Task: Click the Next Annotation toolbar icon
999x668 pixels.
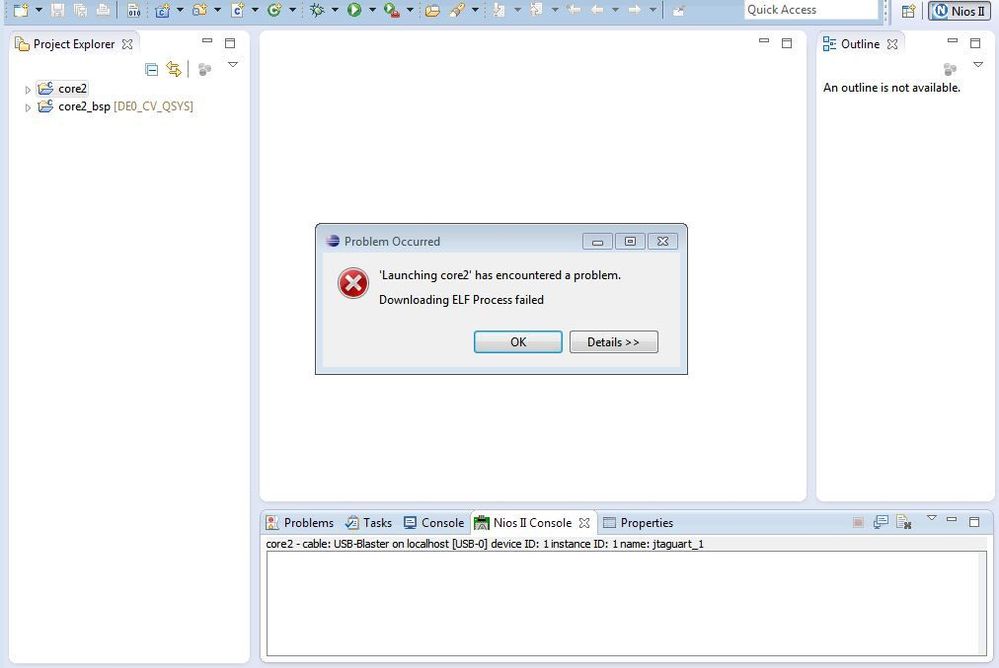Action: (x=499, y=10)
